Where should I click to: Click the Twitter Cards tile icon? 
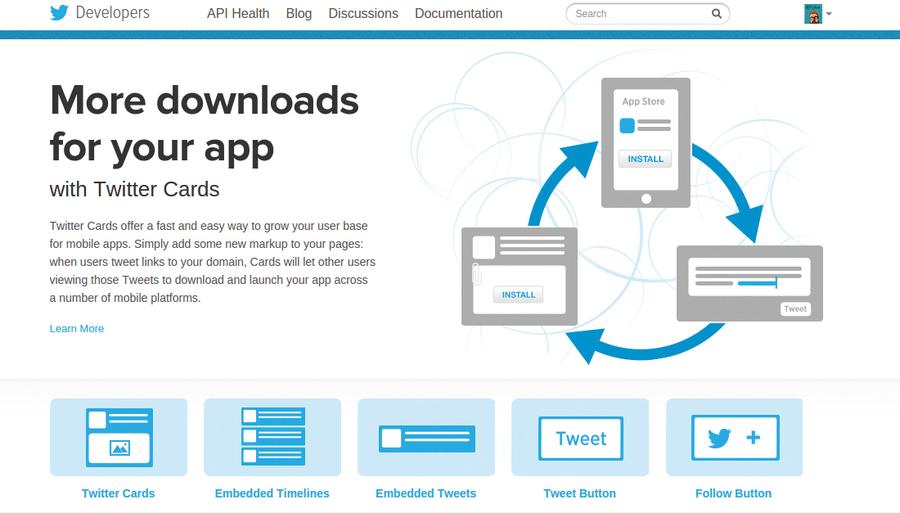pyautogui.click(x=119, y=437)
